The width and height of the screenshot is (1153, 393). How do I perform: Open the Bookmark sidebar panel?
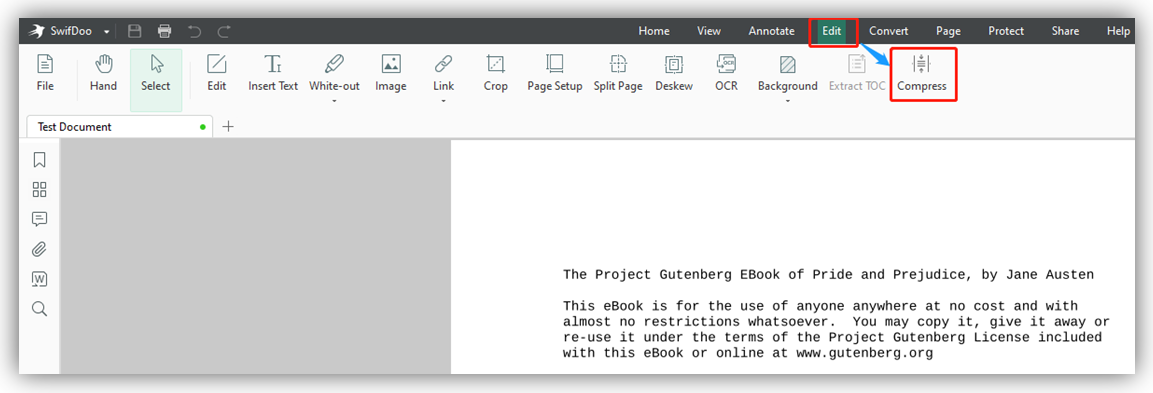(x=40, y=160)
